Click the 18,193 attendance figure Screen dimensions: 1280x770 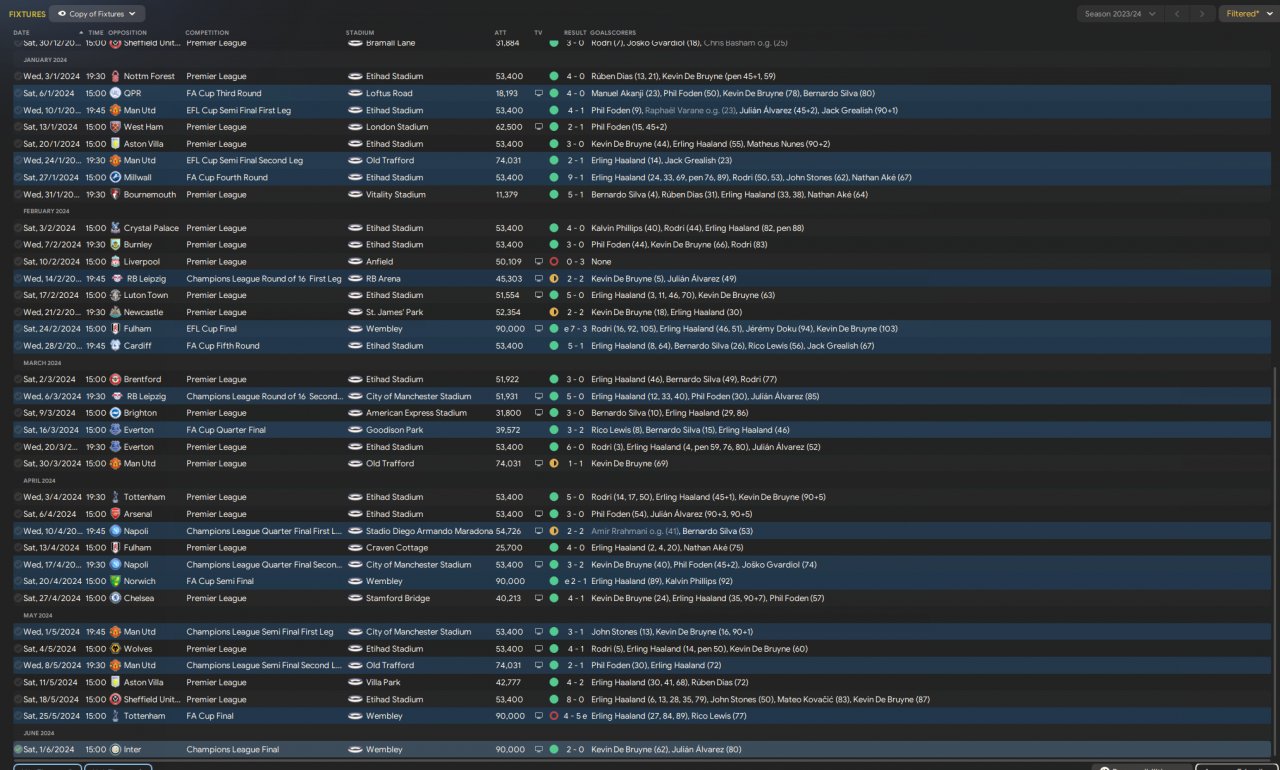[508, 93]
